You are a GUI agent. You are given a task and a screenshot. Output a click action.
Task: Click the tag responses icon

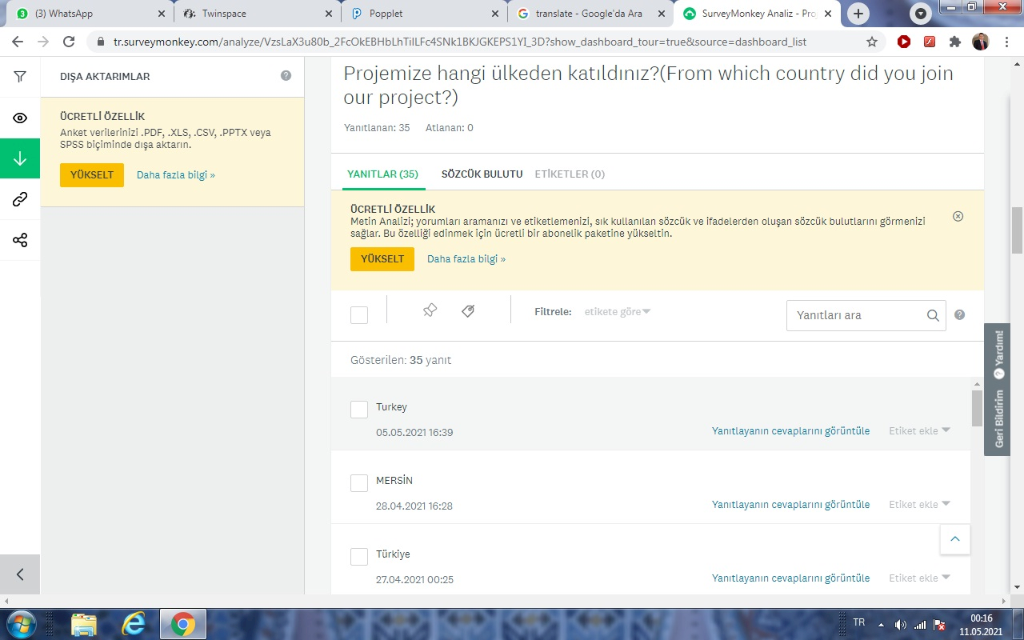tap(468, 311)
